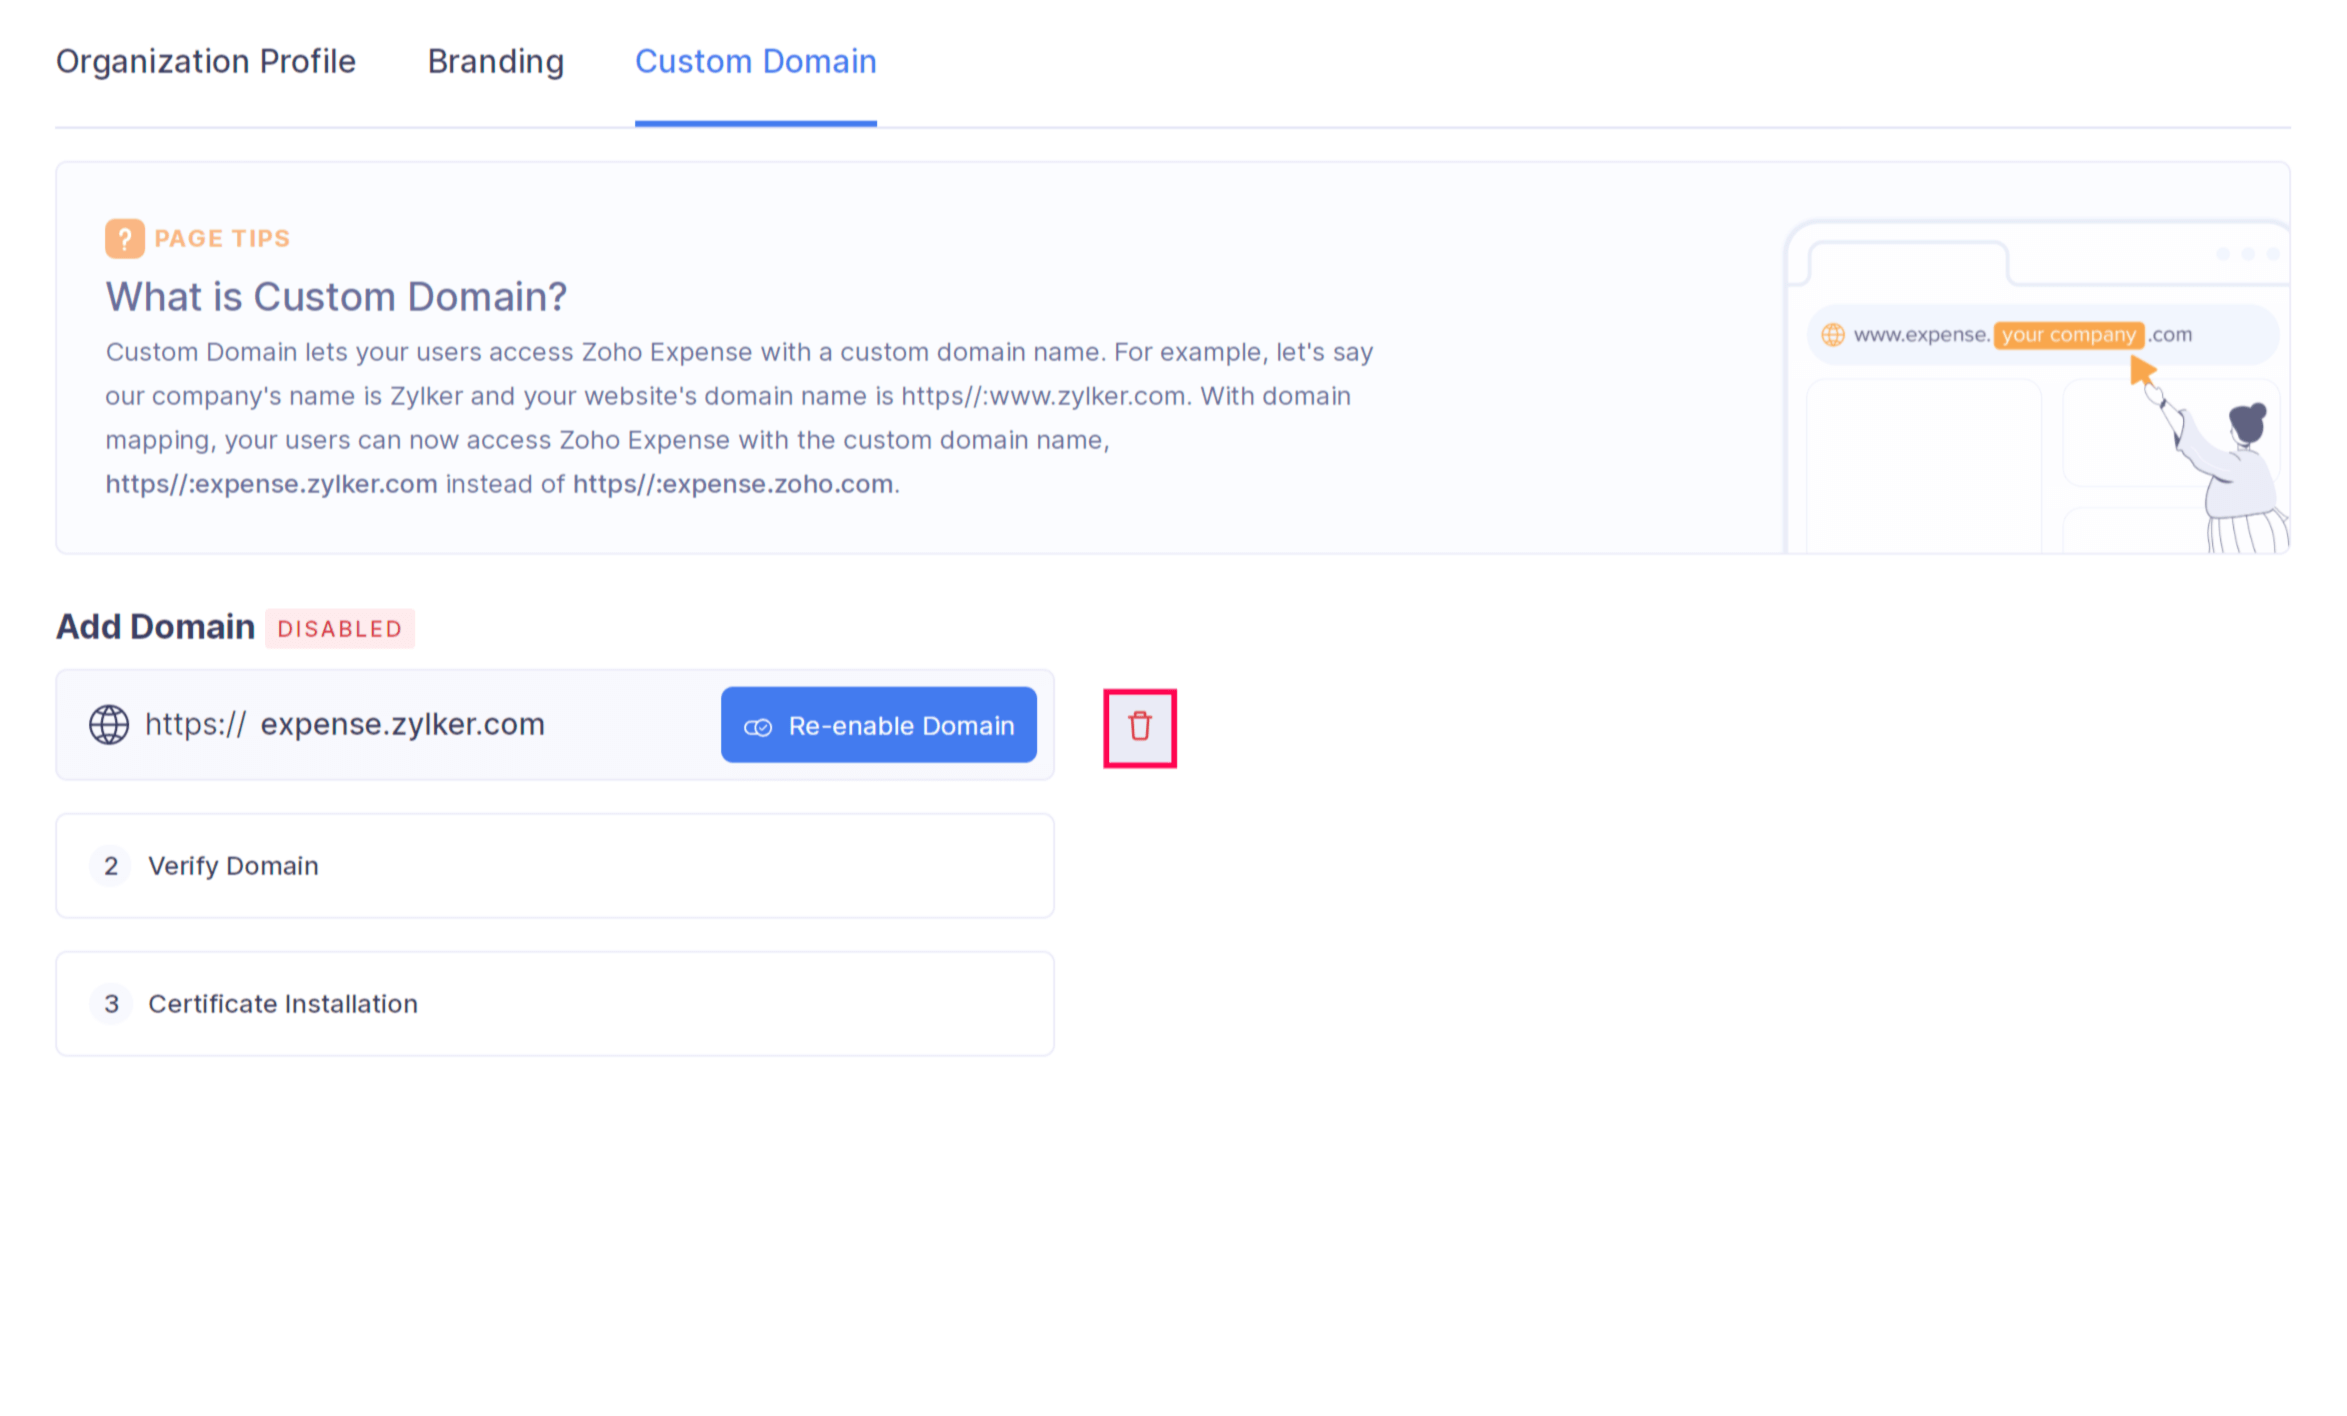Click the red trash icon to delete domain
This screenshot has width=2347, height=1416.
pyautogui.click(x=1140, y=727)
